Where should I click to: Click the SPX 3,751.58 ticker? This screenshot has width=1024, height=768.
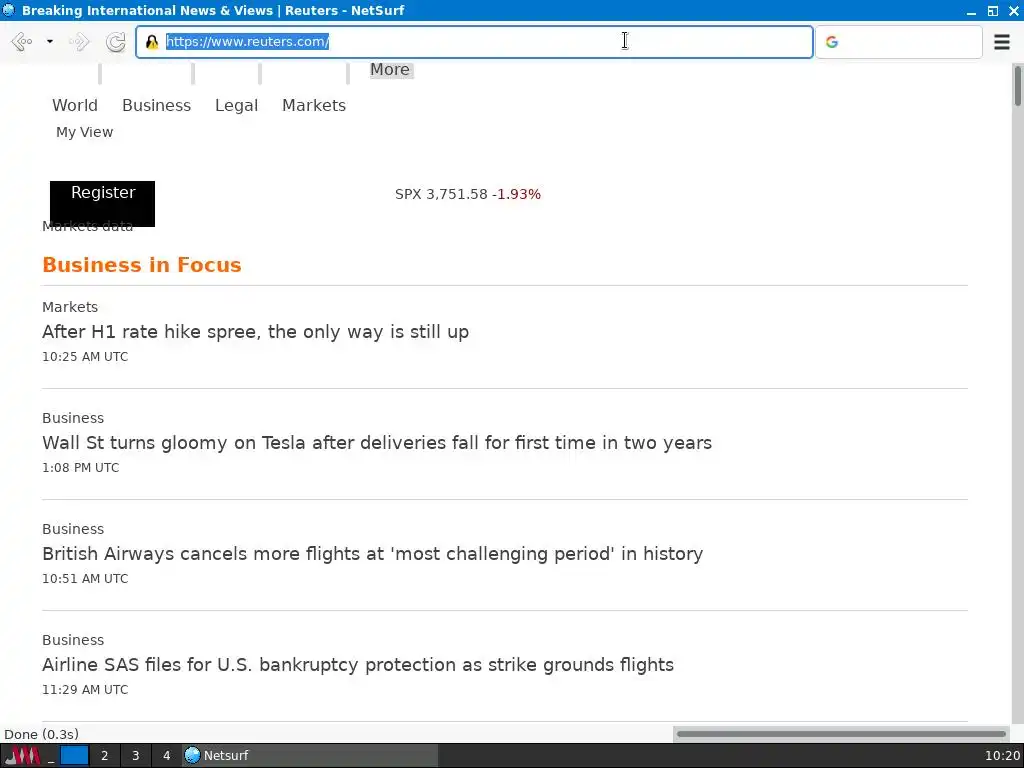468,194
